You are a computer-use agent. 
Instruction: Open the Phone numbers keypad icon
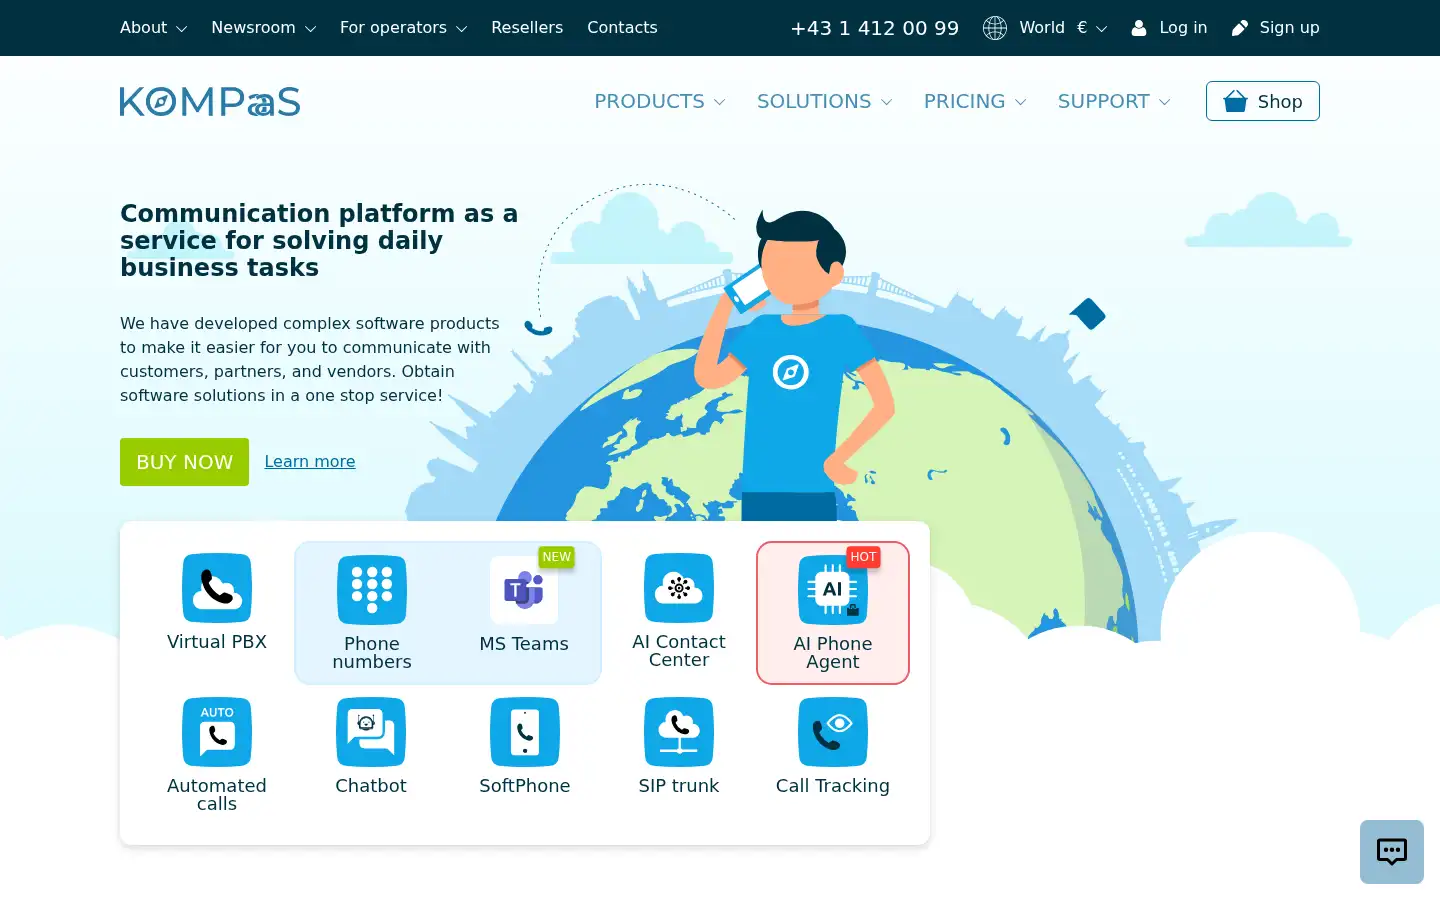[x=372, y=590]
